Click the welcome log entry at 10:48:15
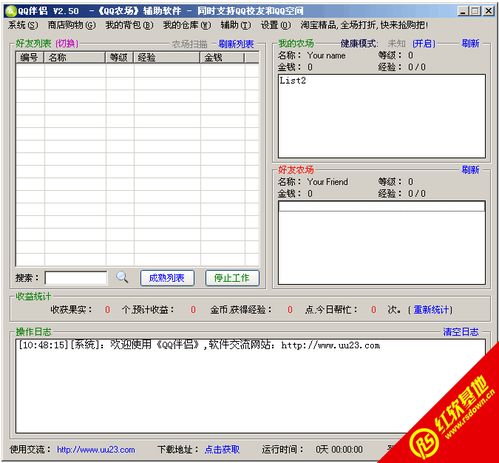This screenshot has height=463, width=499. pyautogui.click(x=199, y=345)
